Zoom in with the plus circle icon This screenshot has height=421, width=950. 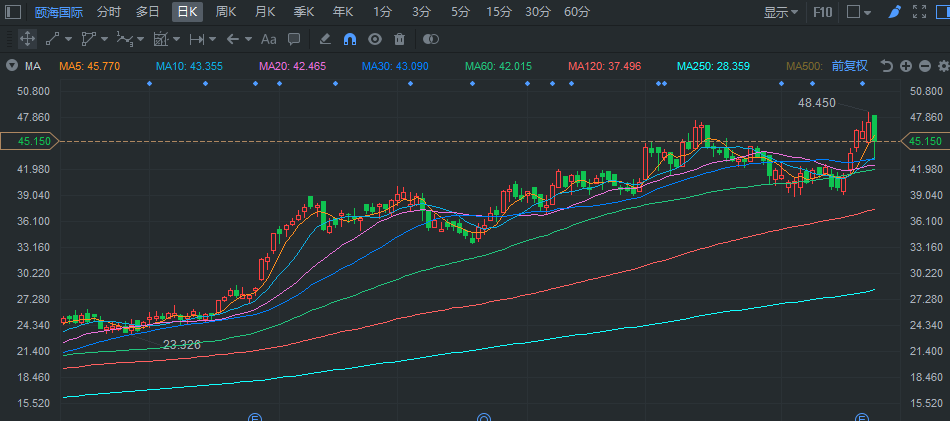click(x=906, y=66)
